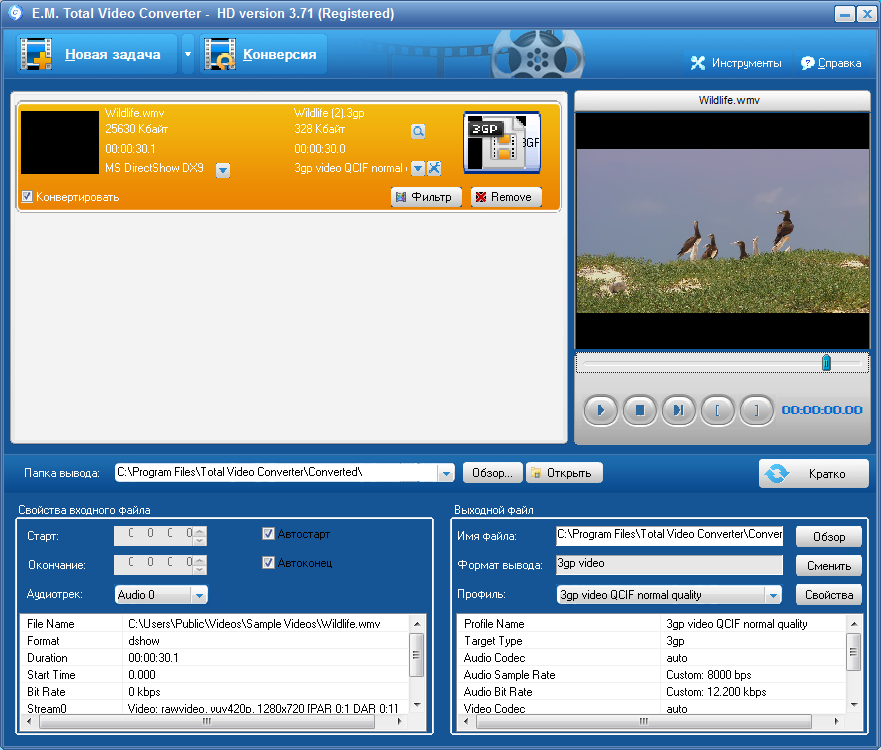Expand the MS DirectShow DX9 decoder dropdown
This screenshot has height=750, width=881.
(223, 170)
